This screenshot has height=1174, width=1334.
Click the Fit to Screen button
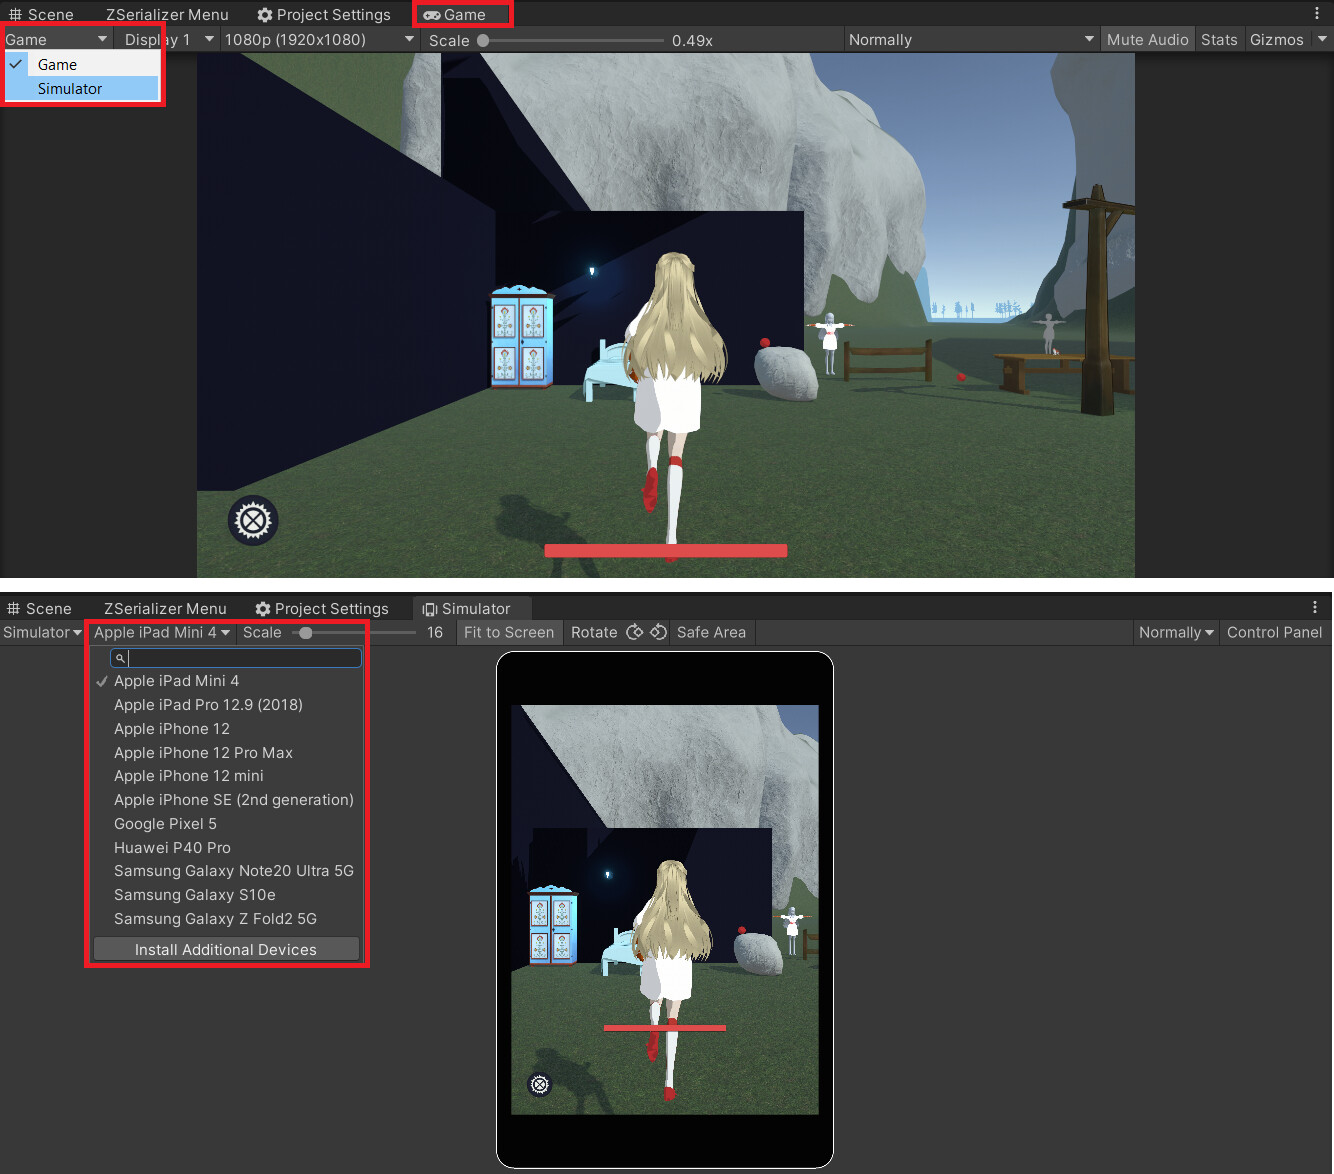coord(509,632)
